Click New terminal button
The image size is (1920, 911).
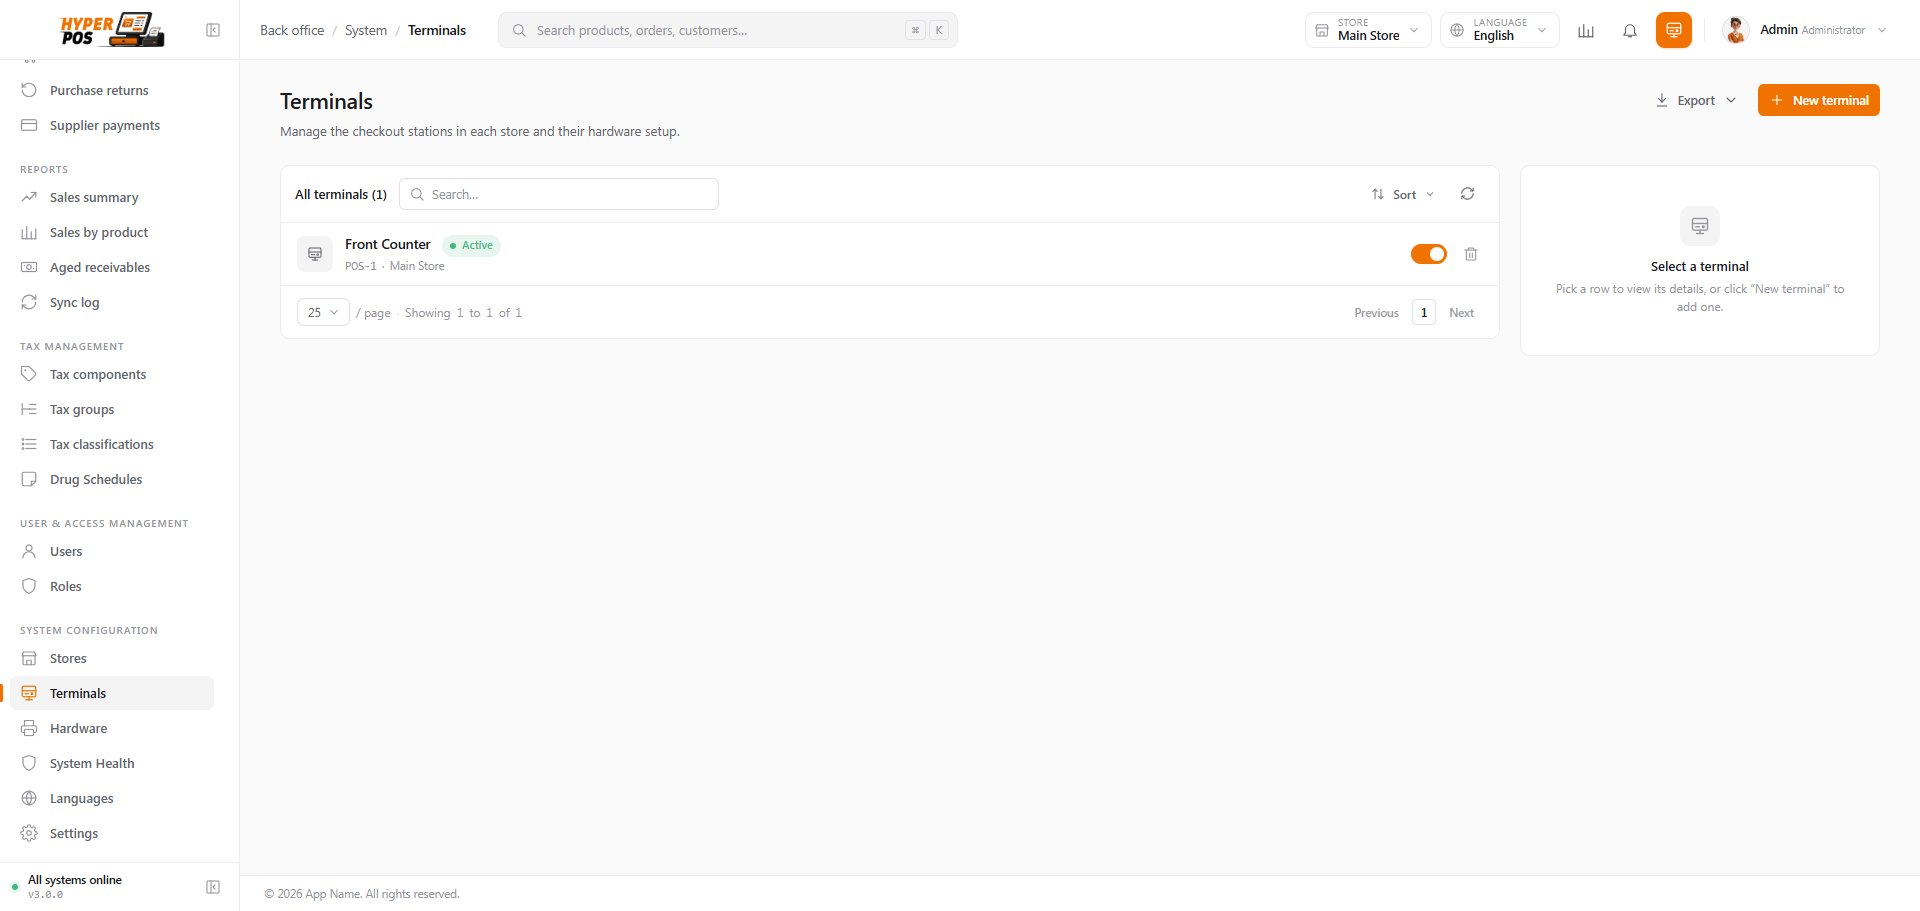[x=1818, y=100]
